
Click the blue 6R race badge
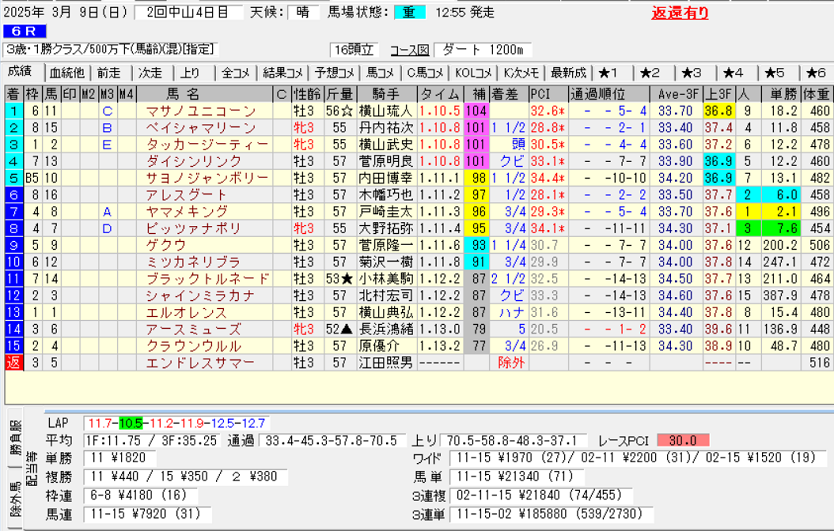click(19, 31)
